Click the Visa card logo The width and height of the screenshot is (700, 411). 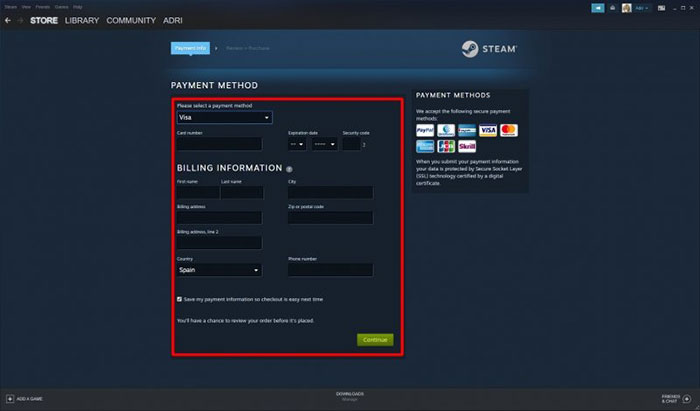tap(488, 130)
